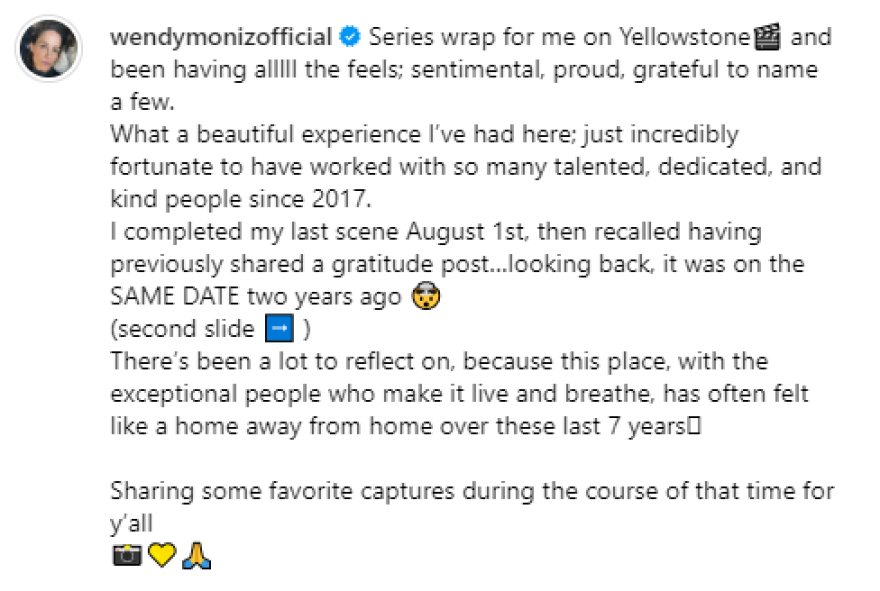Screen dimensions: 880x591
Task: Open the wendymonizofficial profile picture
Action: pos(49,48)
